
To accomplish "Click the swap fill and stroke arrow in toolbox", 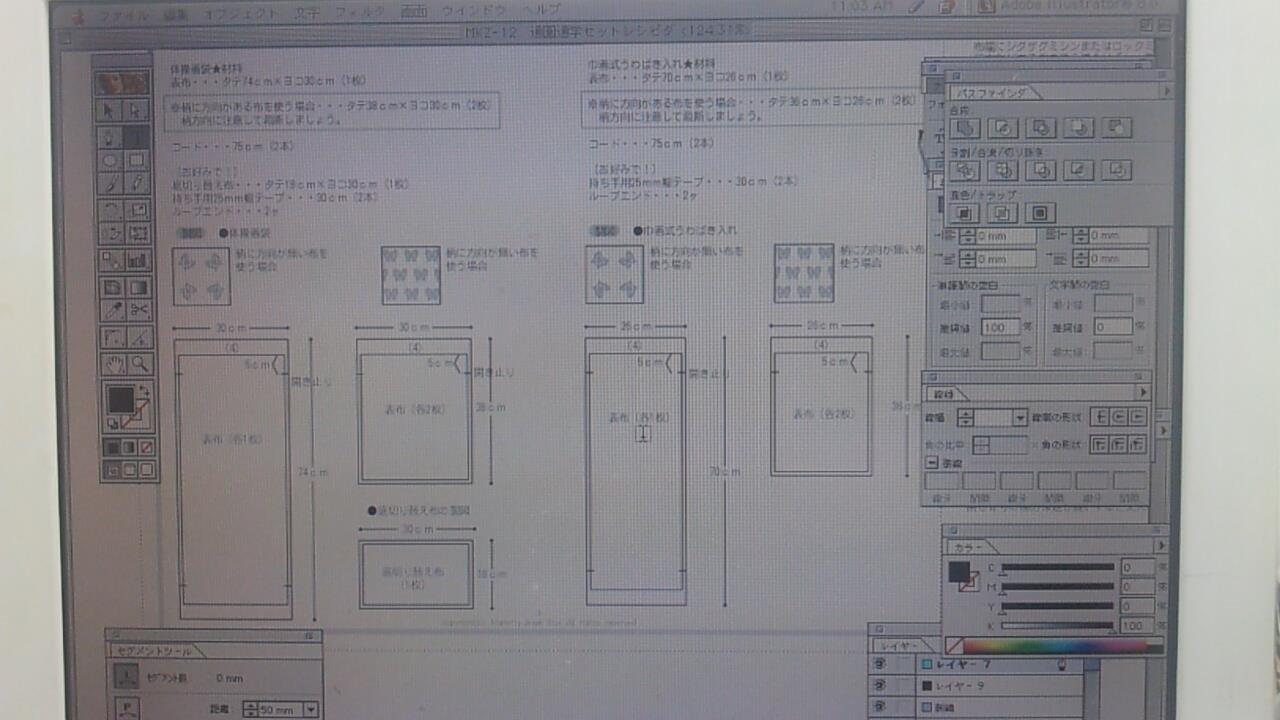I will pos(144,390).
